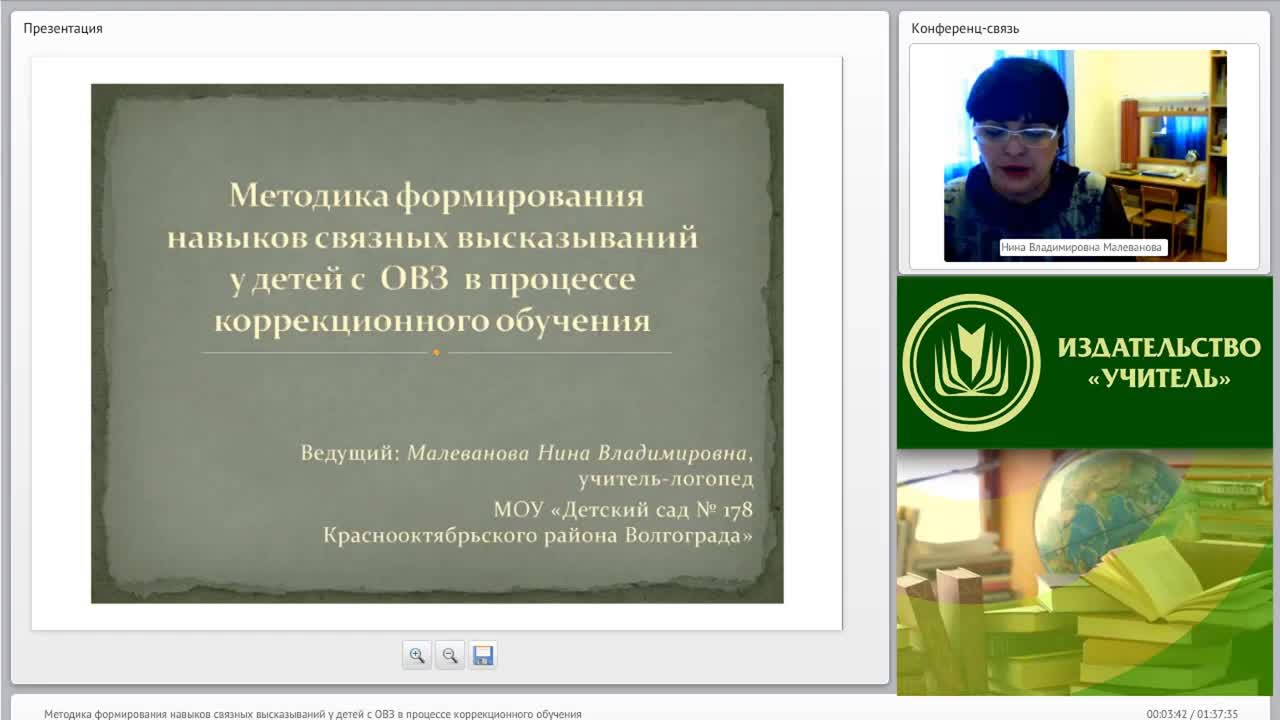Click the presenter's webcam video
The width and height of the screenshot is (1280, 720).
1085,156
